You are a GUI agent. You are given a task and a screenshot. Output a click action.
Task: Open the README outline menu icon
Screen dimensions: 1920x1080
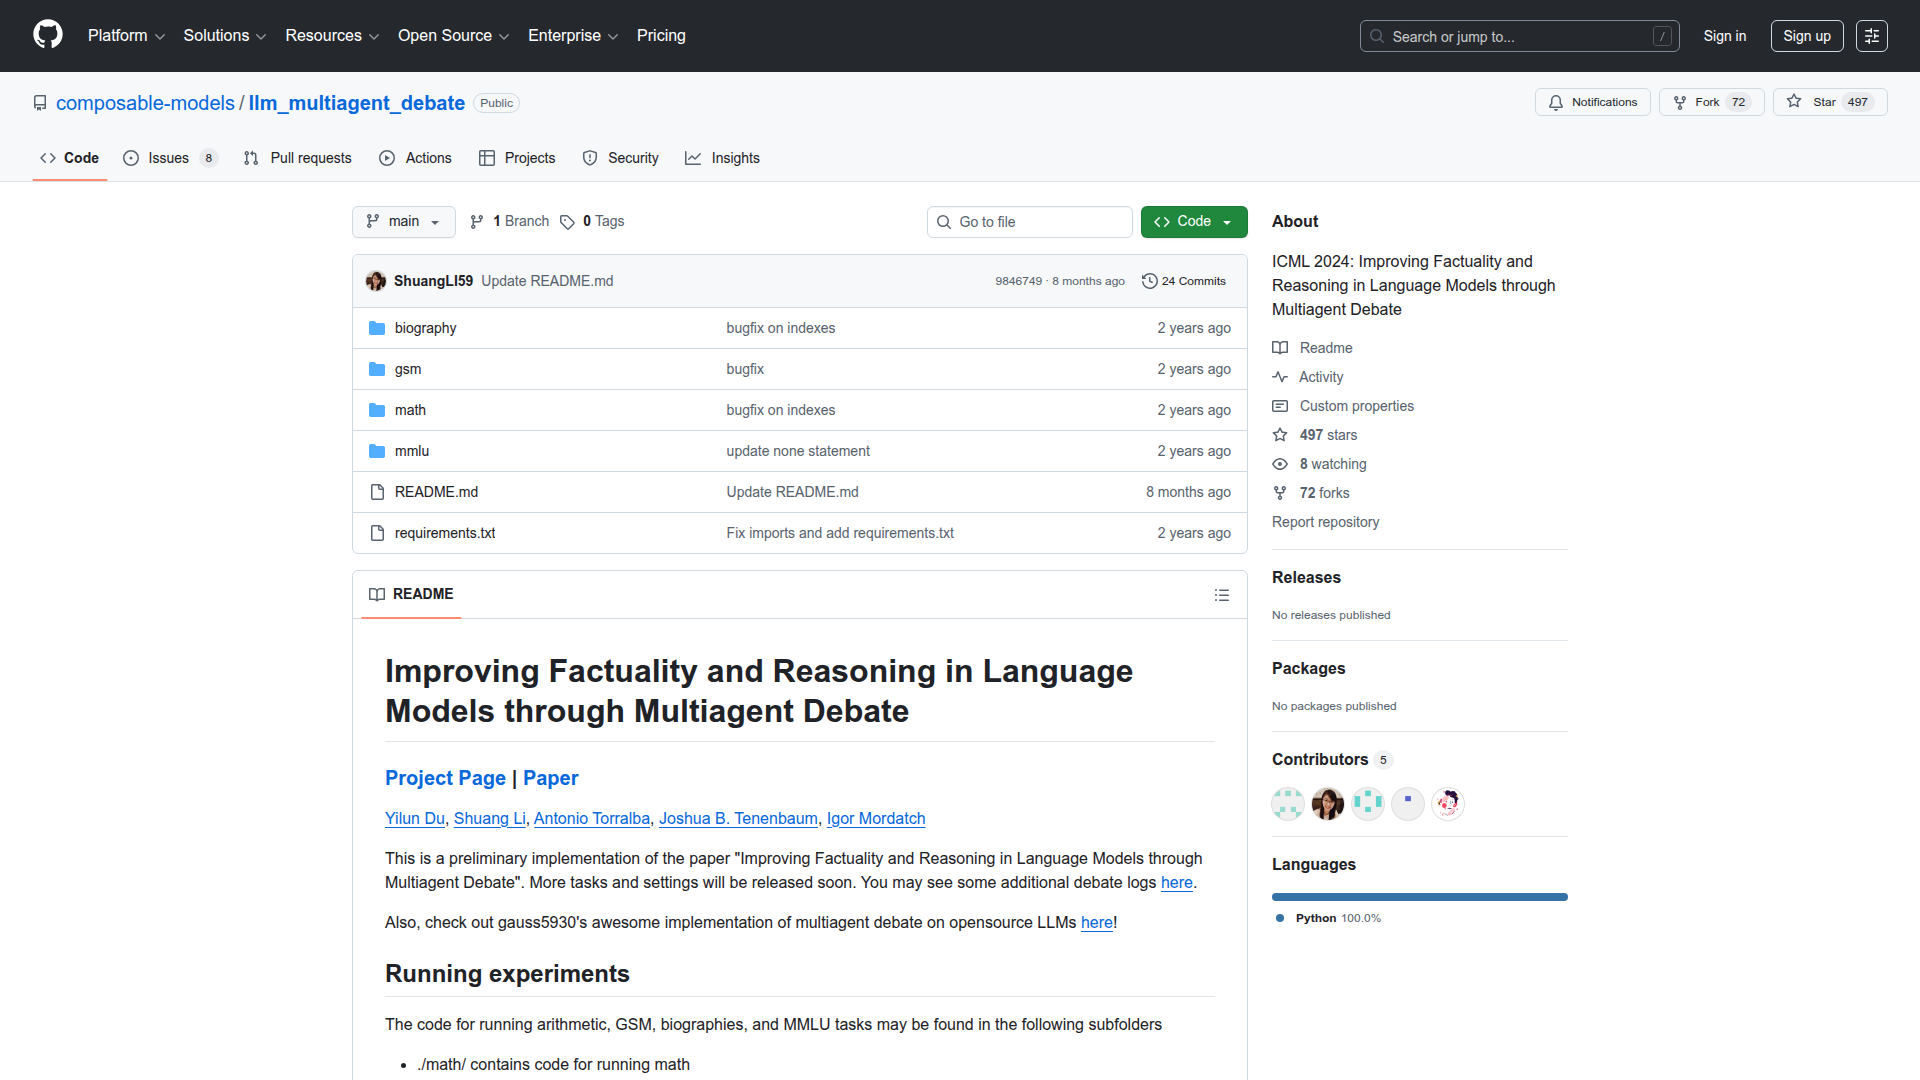[x=1221, y=595]
